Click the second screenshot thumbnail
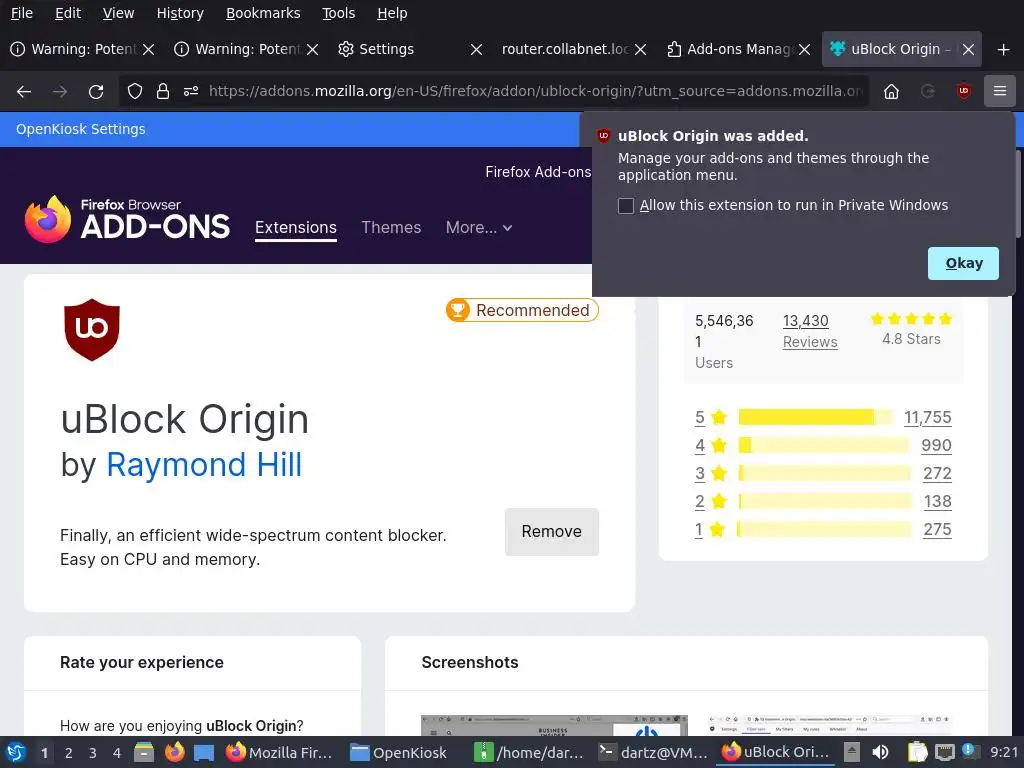The image size is (1024, 768). (829, 726)
